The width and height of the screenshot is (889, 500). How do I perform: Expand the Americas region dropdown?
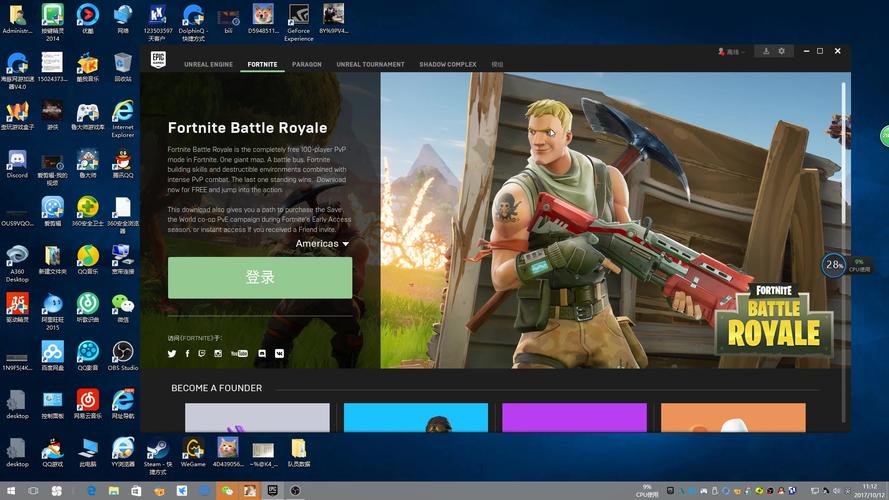(x=322, y=243)
